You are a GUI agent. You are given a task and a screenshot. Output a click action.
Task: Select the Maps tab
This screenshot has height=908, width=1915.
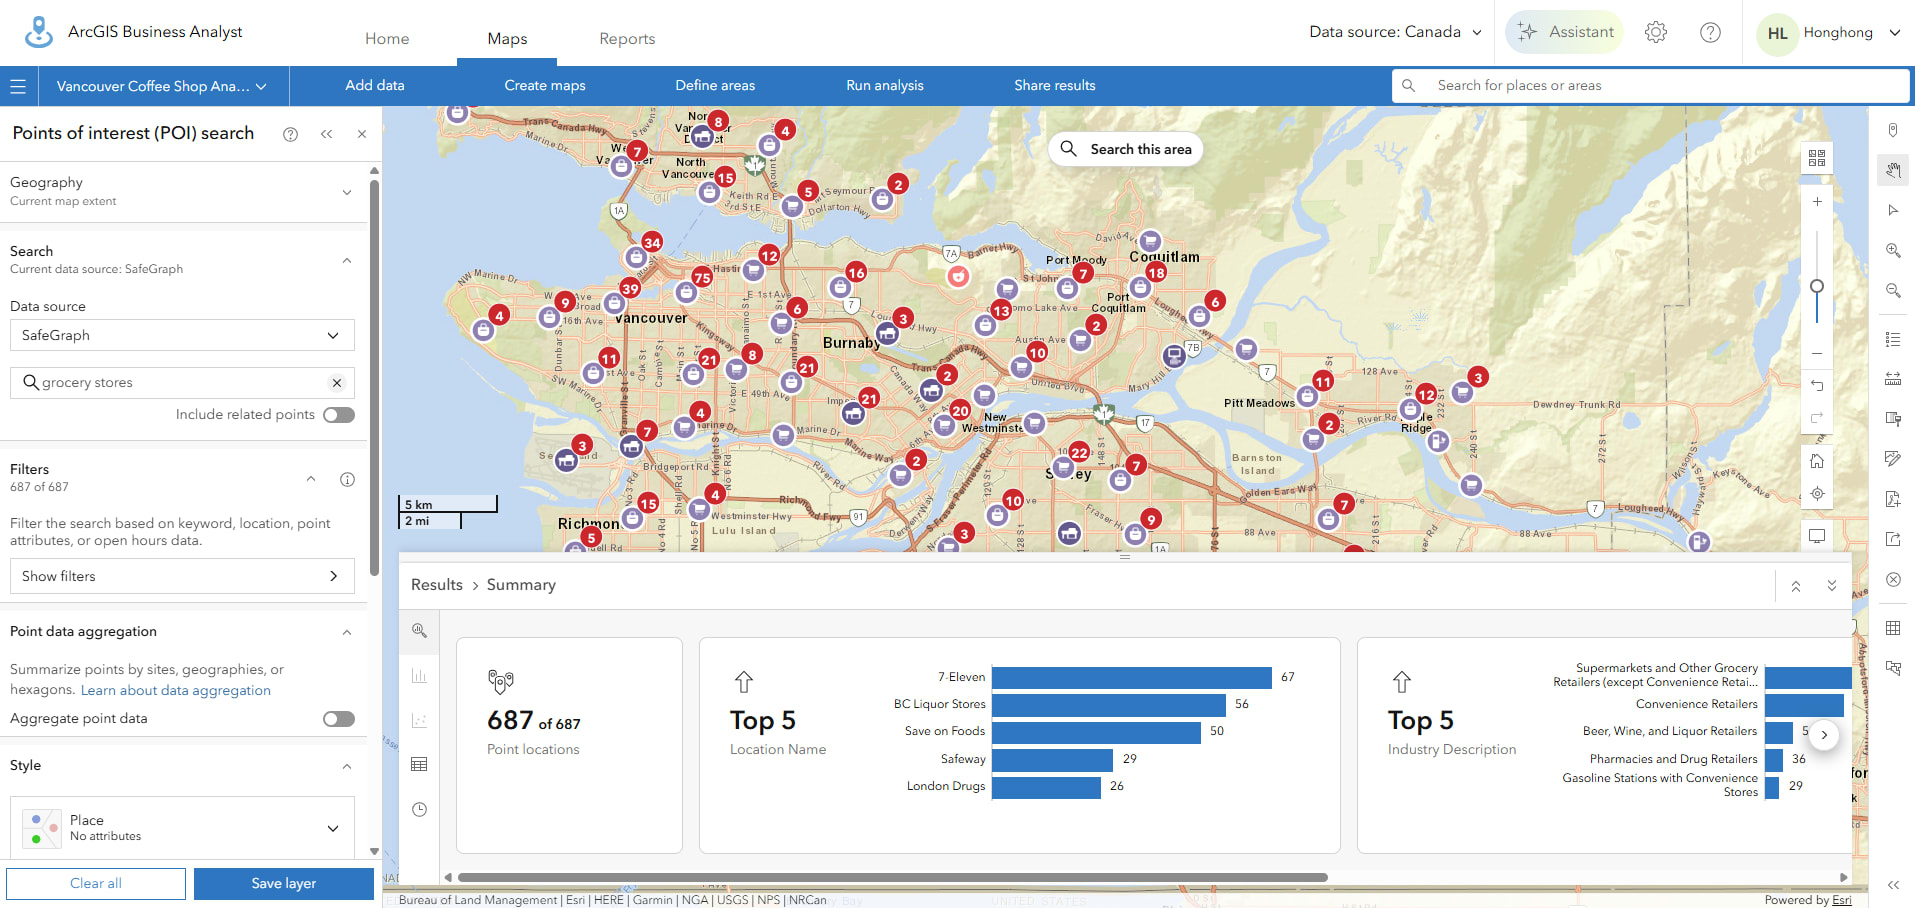507,38
